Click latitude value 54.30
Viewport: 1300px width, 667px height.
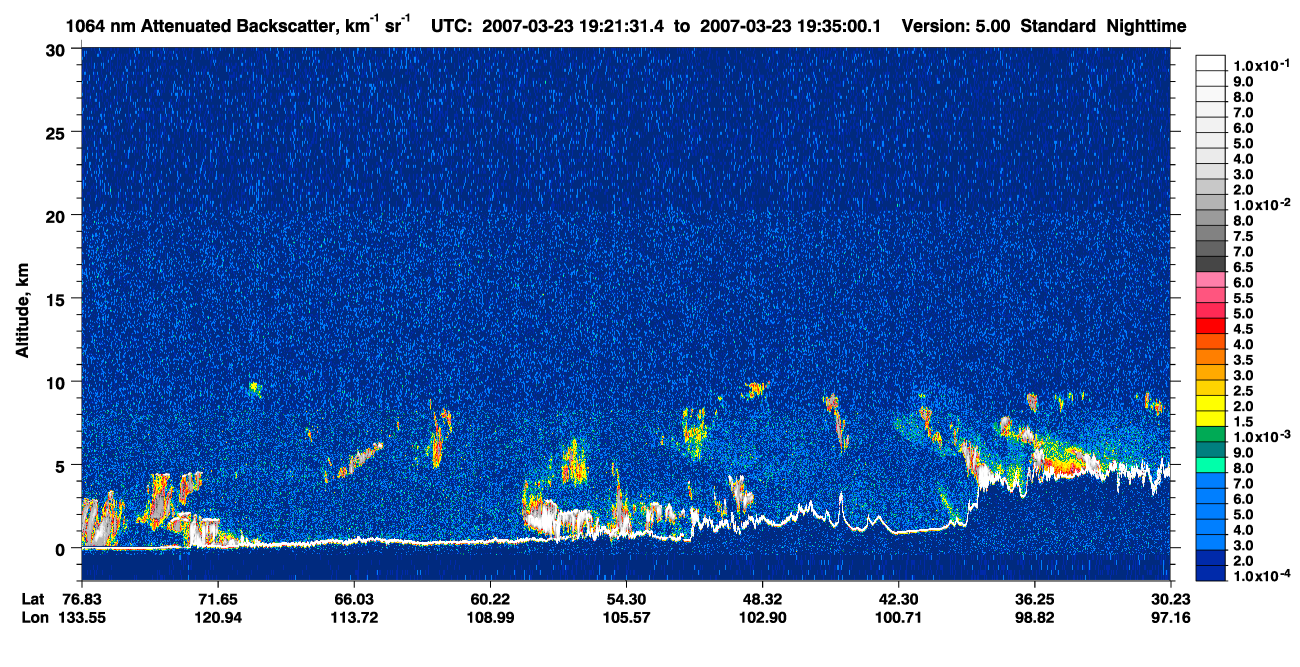(x=626, y=598)
